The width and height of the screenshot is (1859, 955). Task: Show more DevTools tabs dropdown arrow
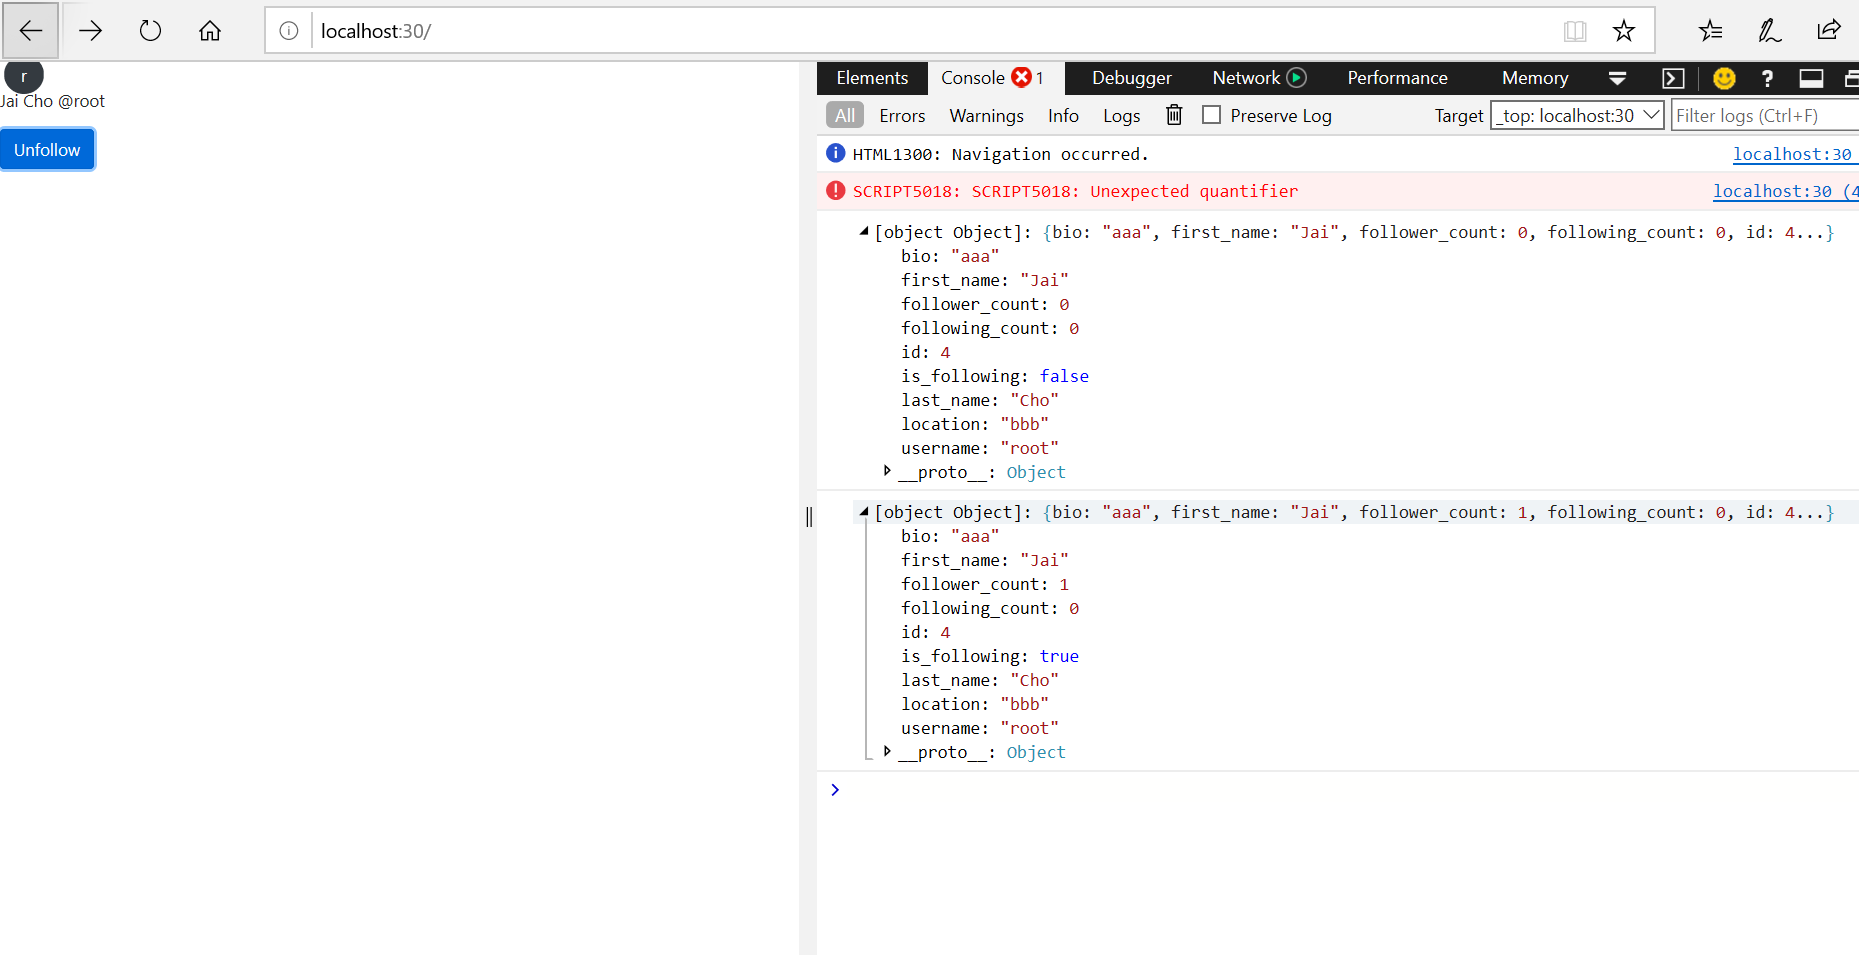click(x=1617, y=78)
